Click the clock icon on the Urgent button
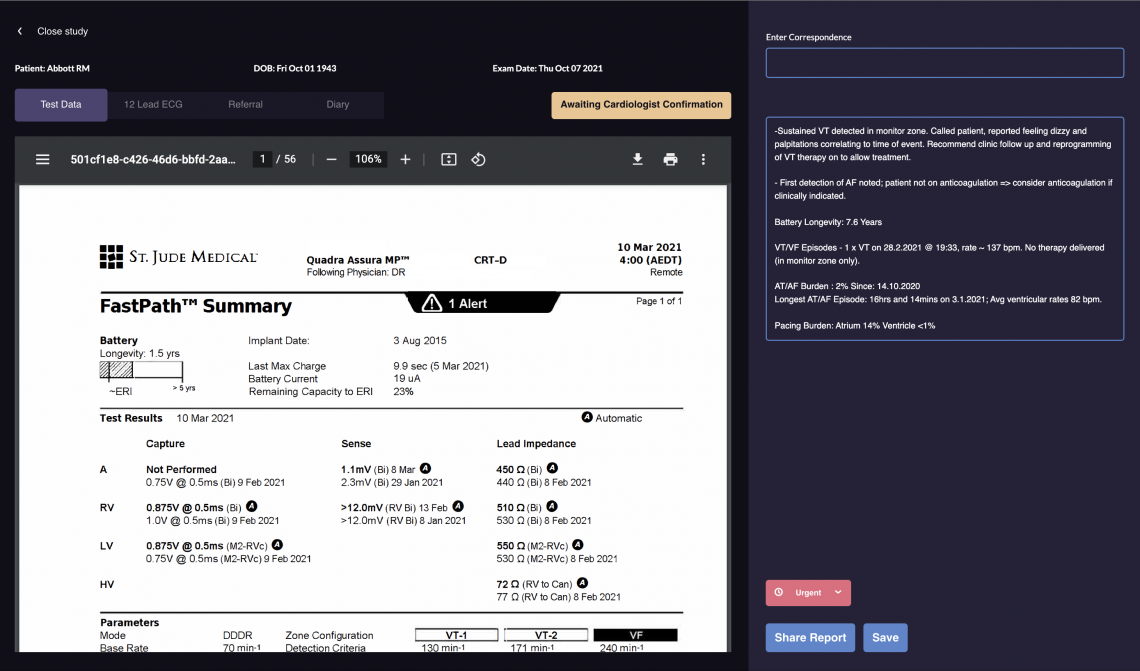 tap(779, 593)
